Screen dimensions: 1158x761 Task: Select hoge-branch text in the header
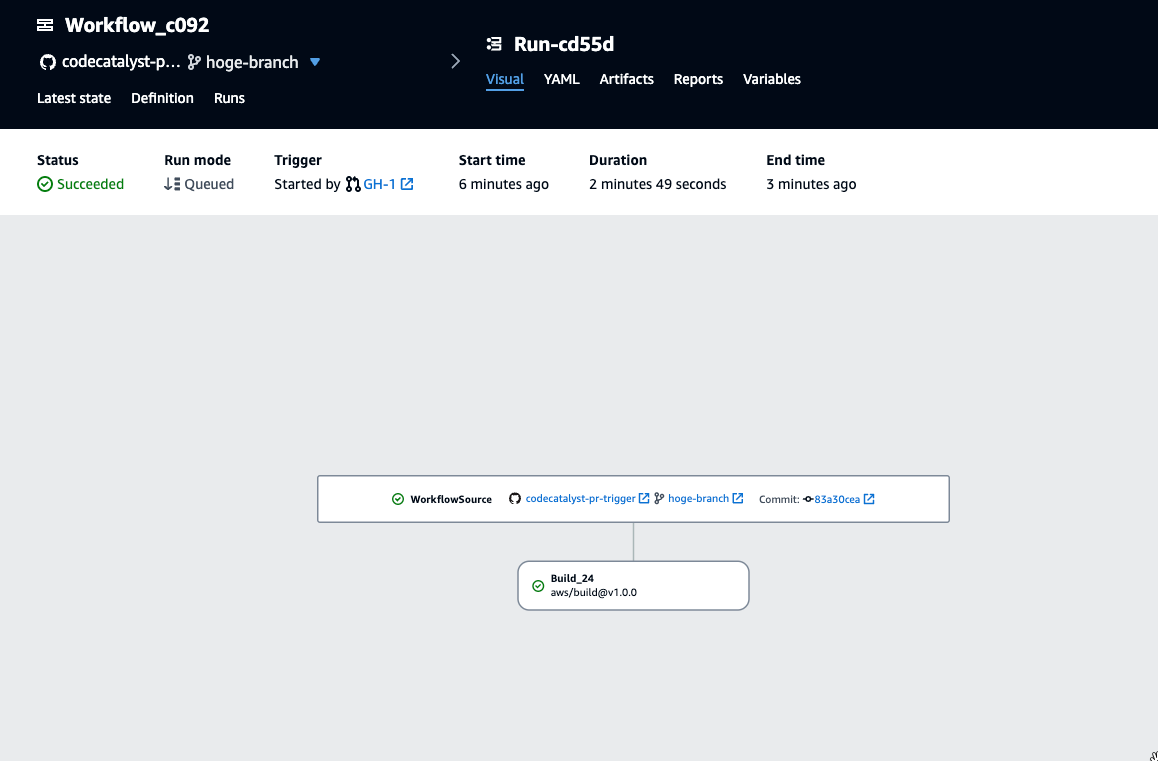coord(252,62)
